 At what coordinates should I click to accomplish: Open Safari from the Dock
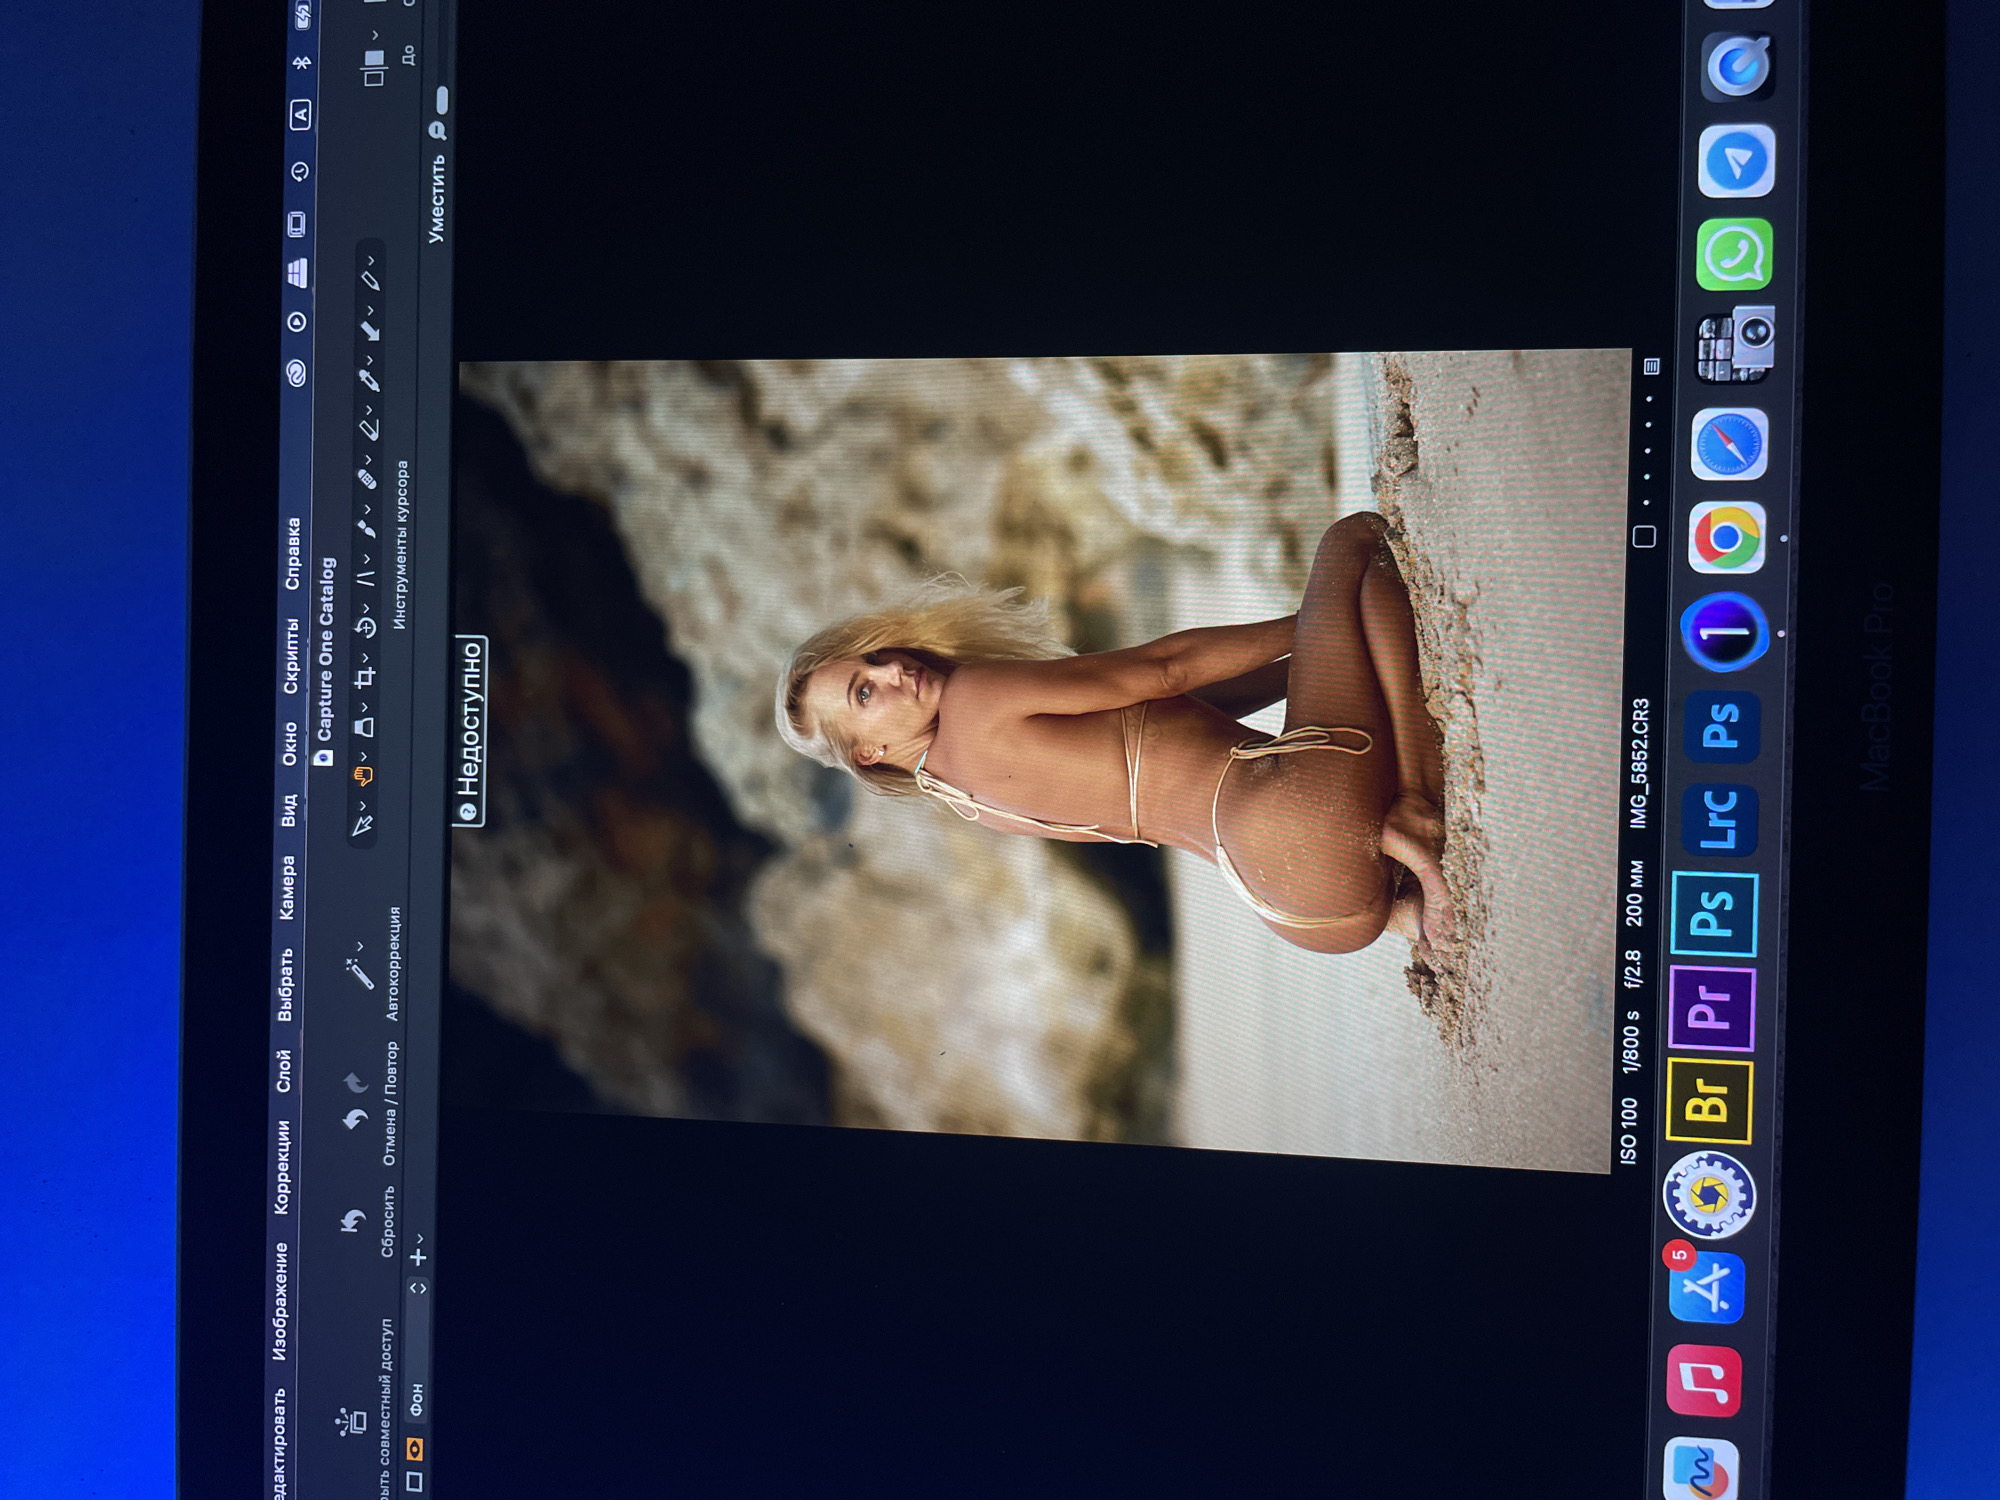[x=1729, y=445]
